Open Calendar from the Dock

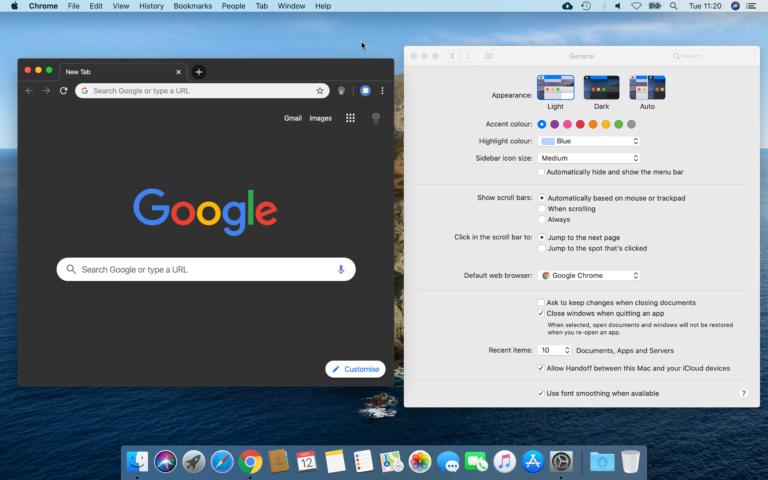point(307,461)
